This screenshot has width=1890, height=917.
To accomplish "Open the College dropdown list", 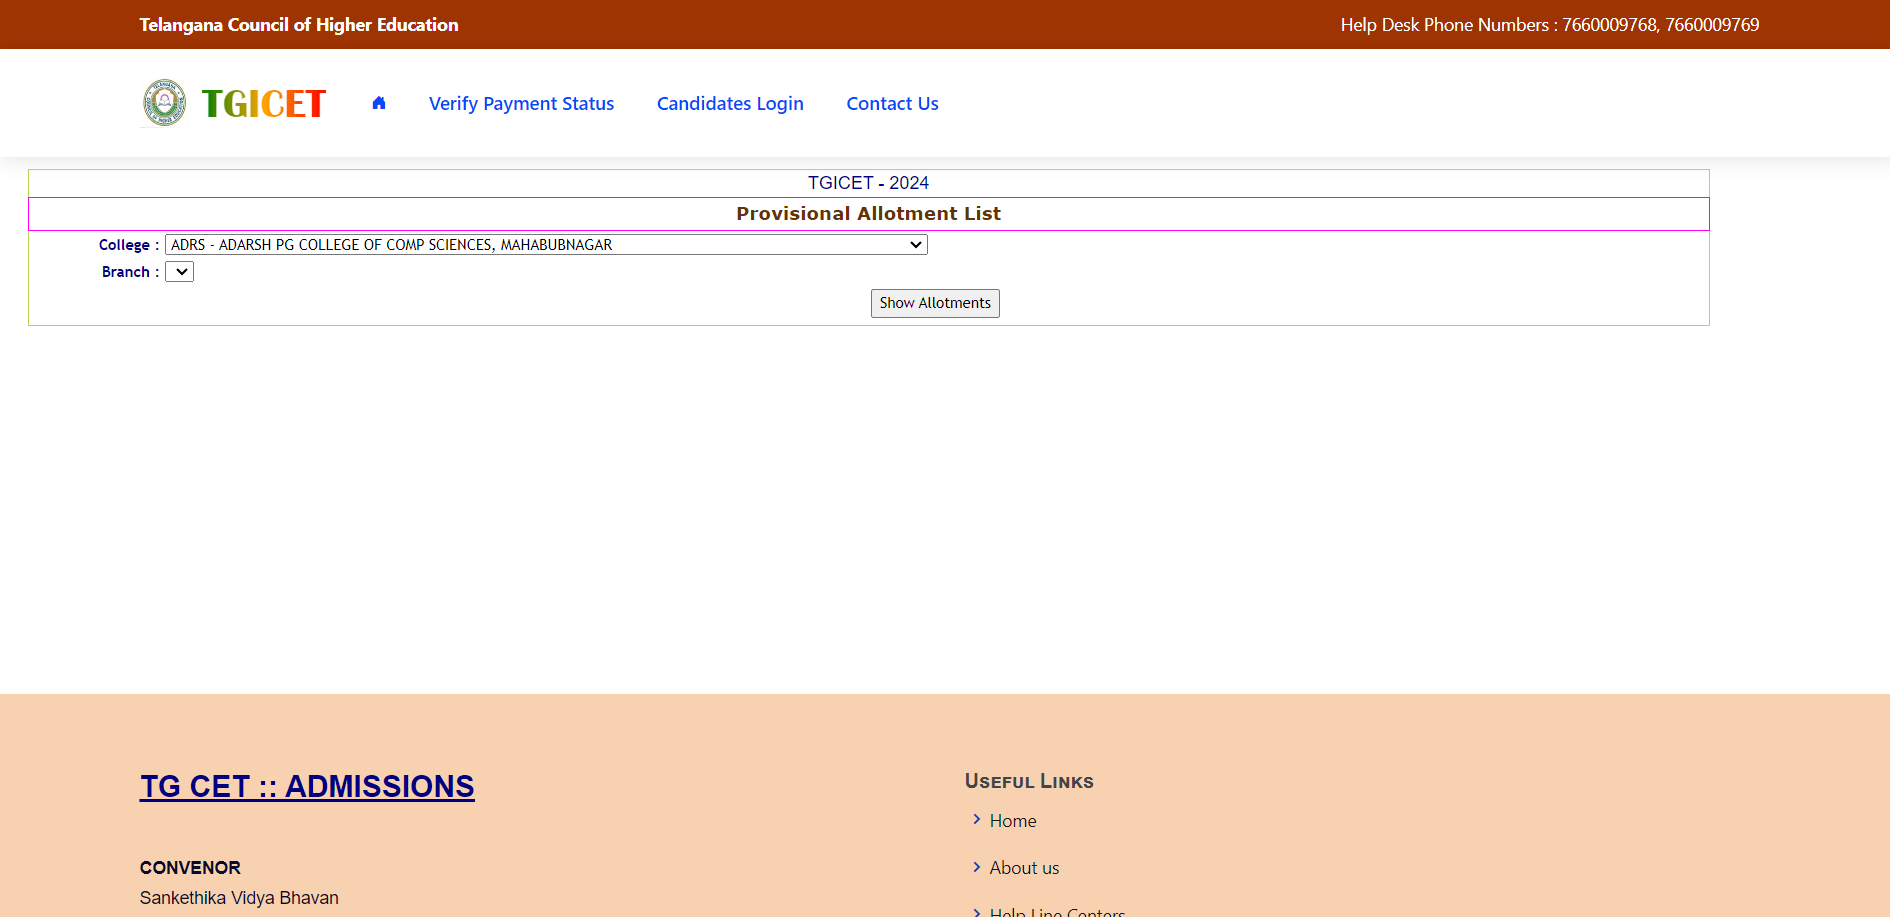I will coord(546,245).
